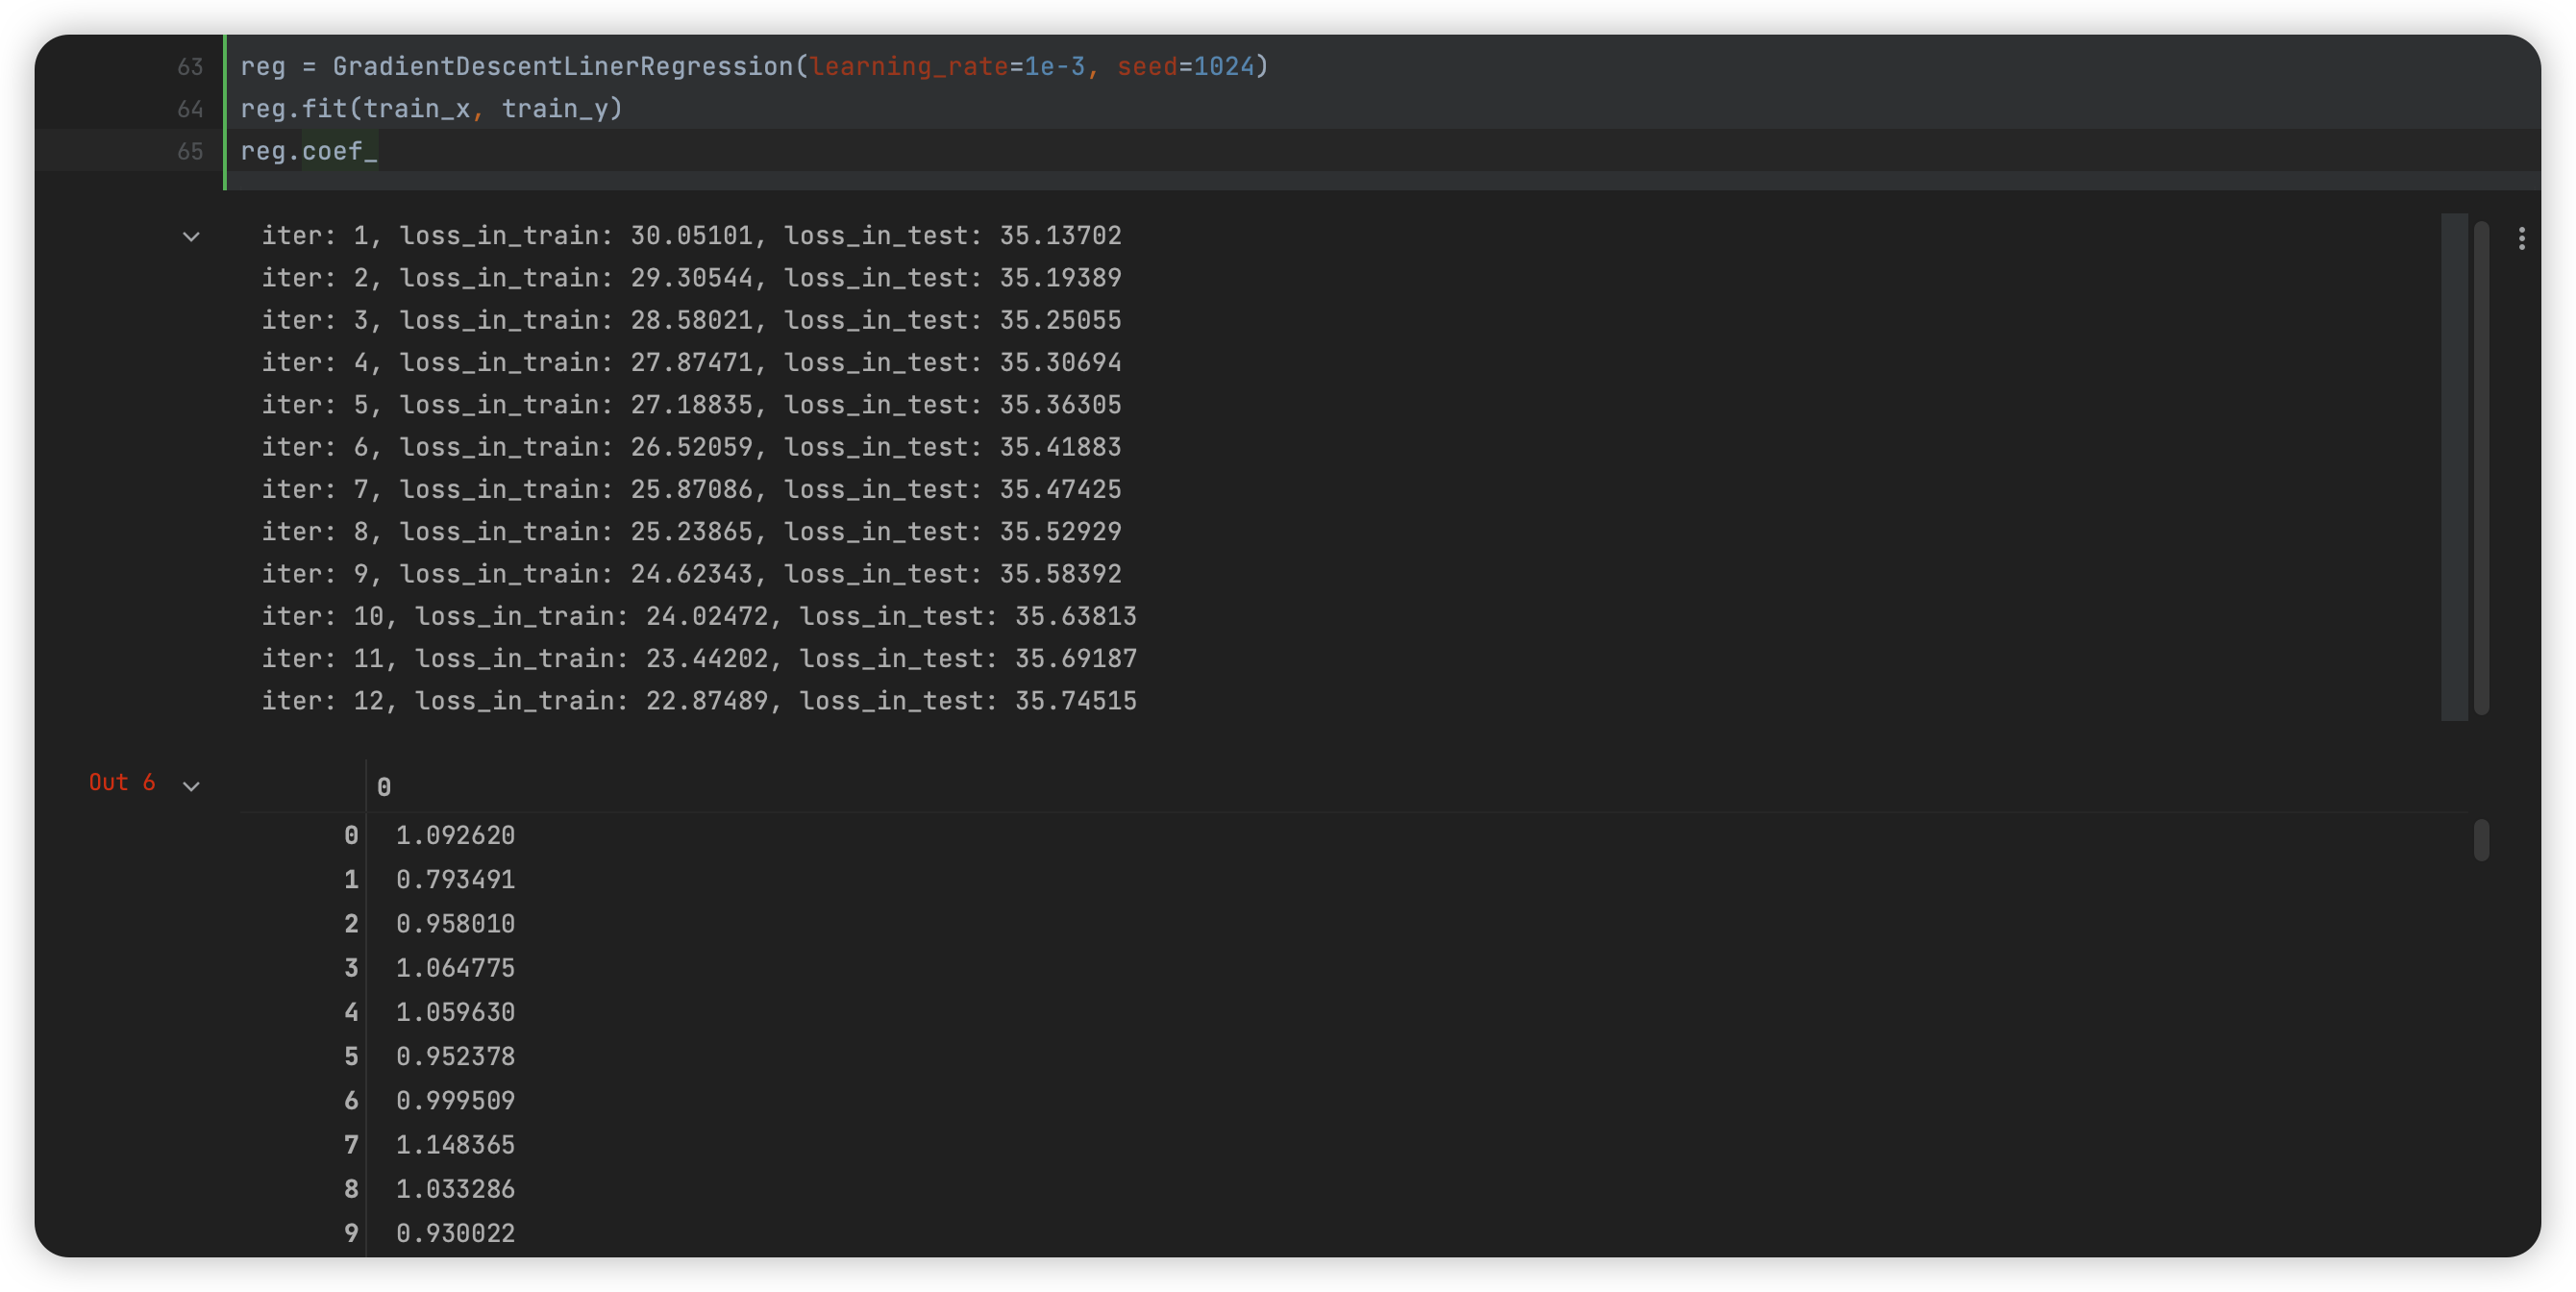Select table cell value 0.958010
The image size is (2576, 1292).
pyautogui.click(x=455, y=923)
